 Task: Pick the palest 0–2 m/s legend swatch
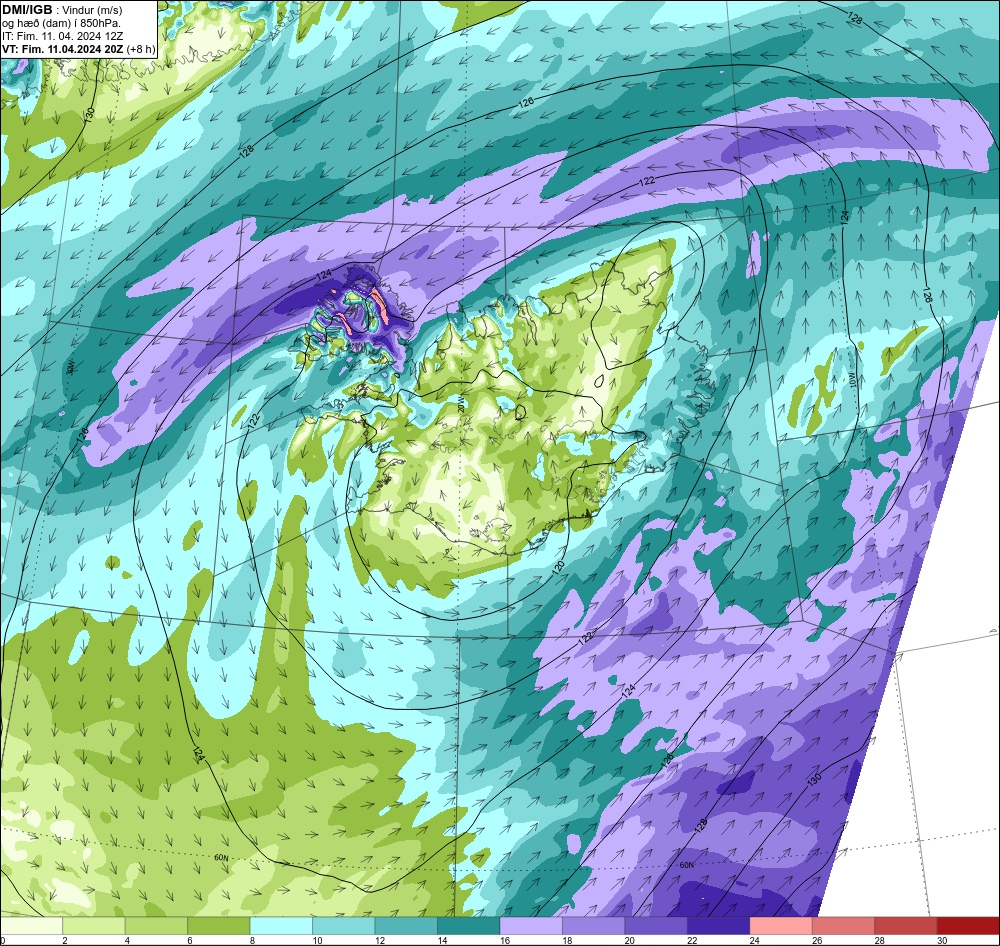31,926
